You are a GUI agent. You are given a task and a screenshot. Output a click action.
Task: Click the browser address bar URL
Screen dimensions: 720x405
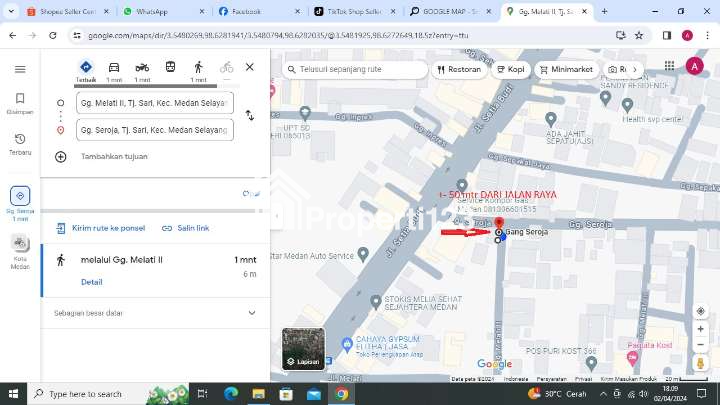278,35
